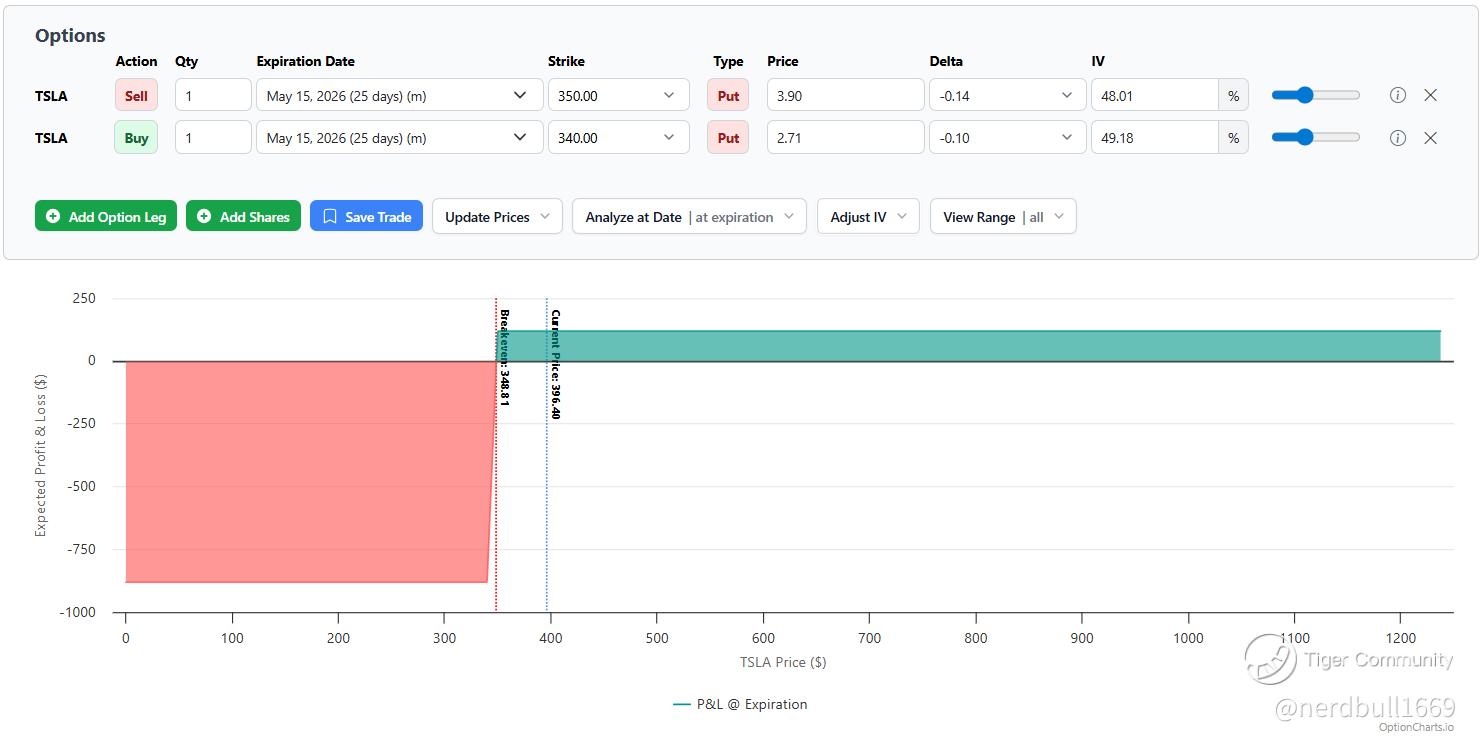Click the plus icon on Add Shares
The width and height of the screenshot is (1484, 741).
(x=204, y=216)
